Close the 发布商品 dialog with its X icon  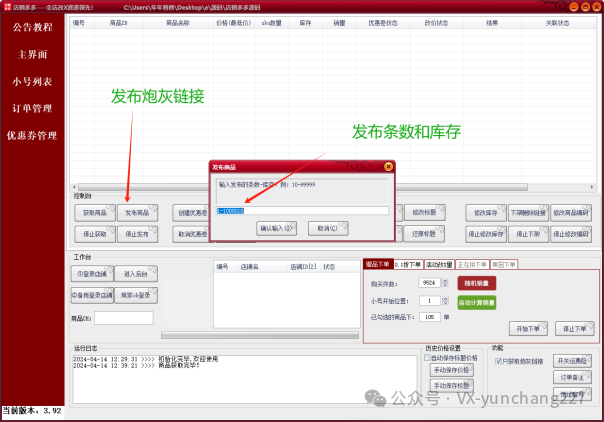click(x=388, y=167)
